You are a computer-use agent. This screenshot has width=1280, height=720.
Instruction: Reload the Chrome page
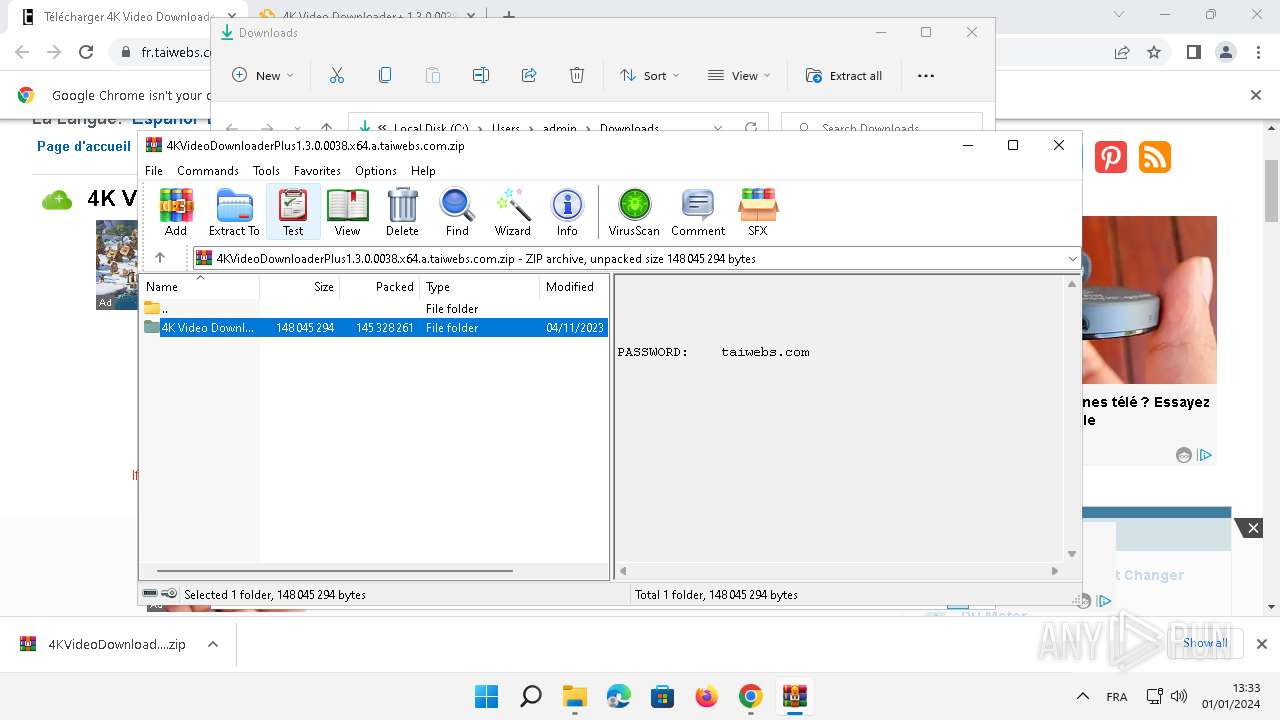click(86, 52)
